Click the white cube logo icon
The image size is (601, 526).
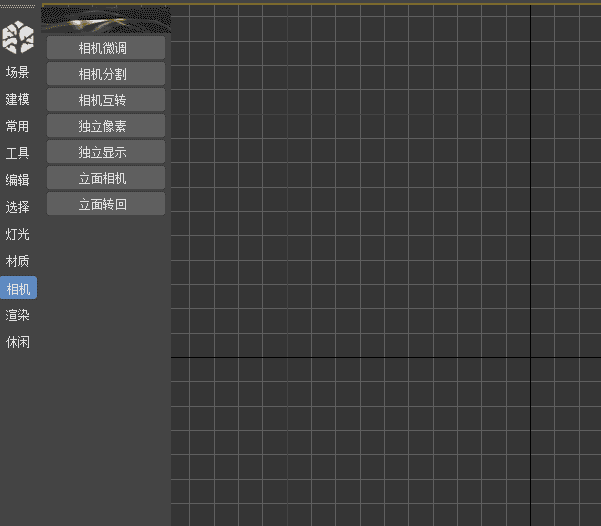(x=18, y=38)
